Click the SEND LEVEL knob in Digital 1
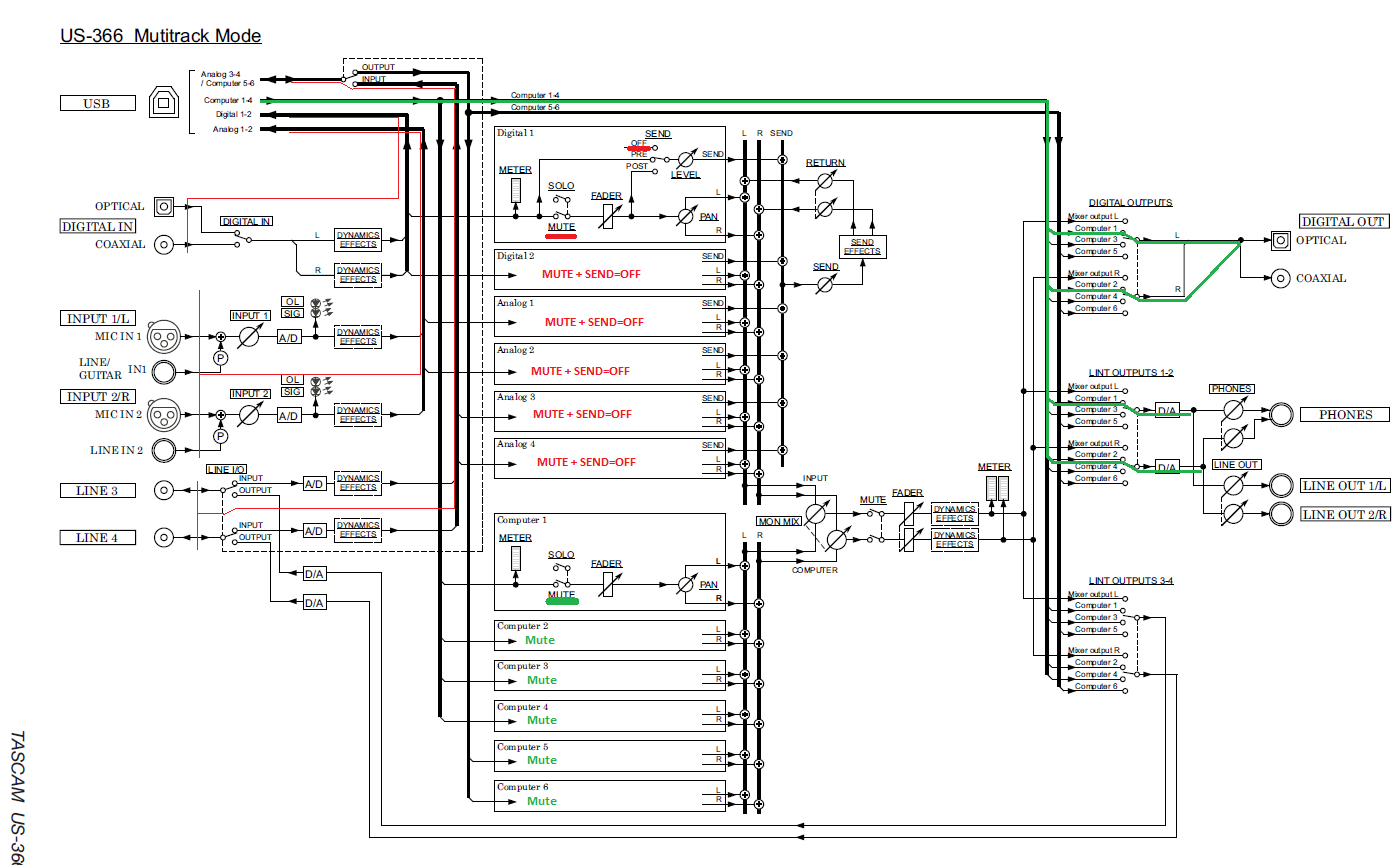 (686, 159)
